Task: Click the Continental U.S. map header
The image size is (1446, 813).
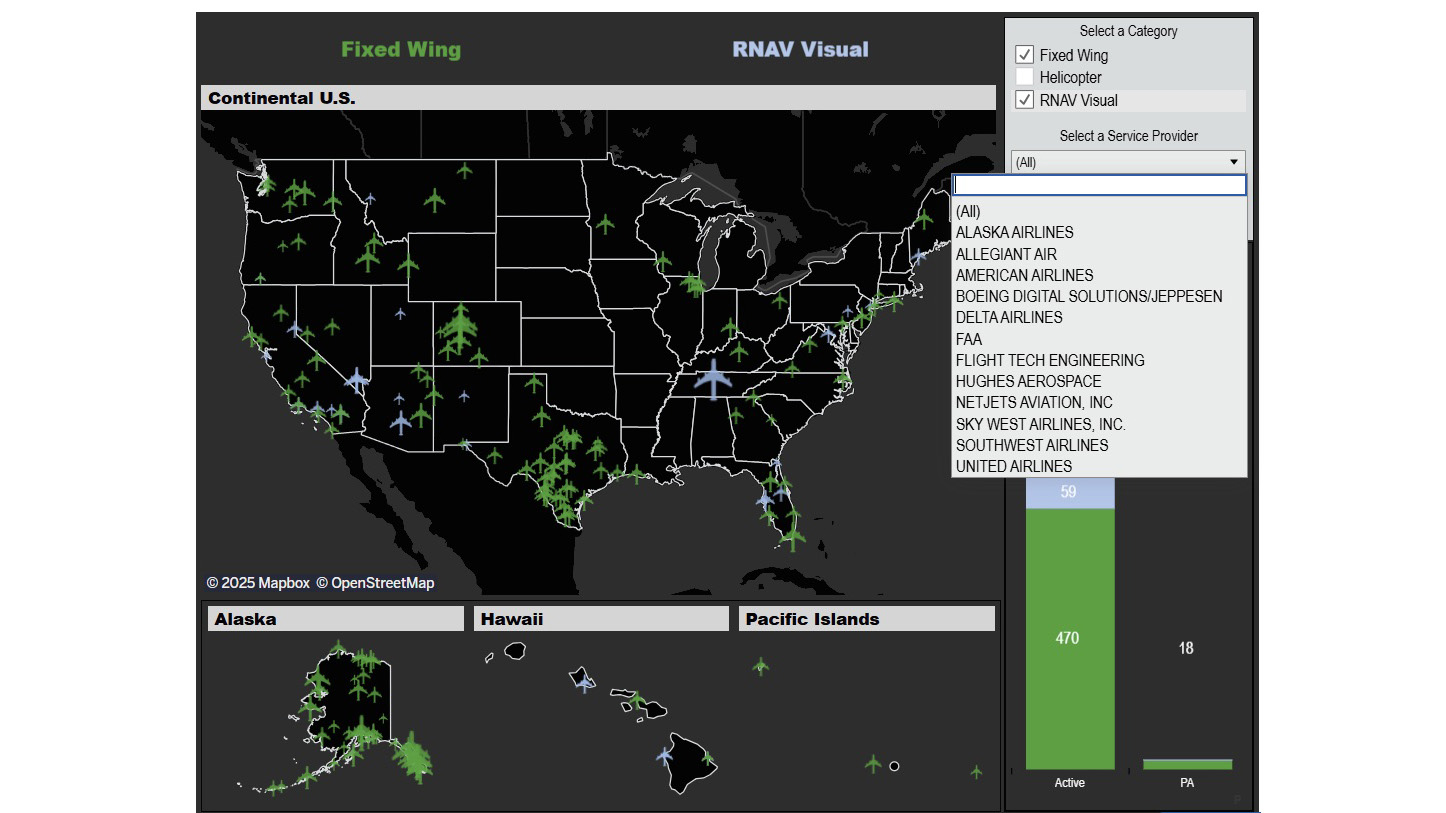Action: pos(598,98)
